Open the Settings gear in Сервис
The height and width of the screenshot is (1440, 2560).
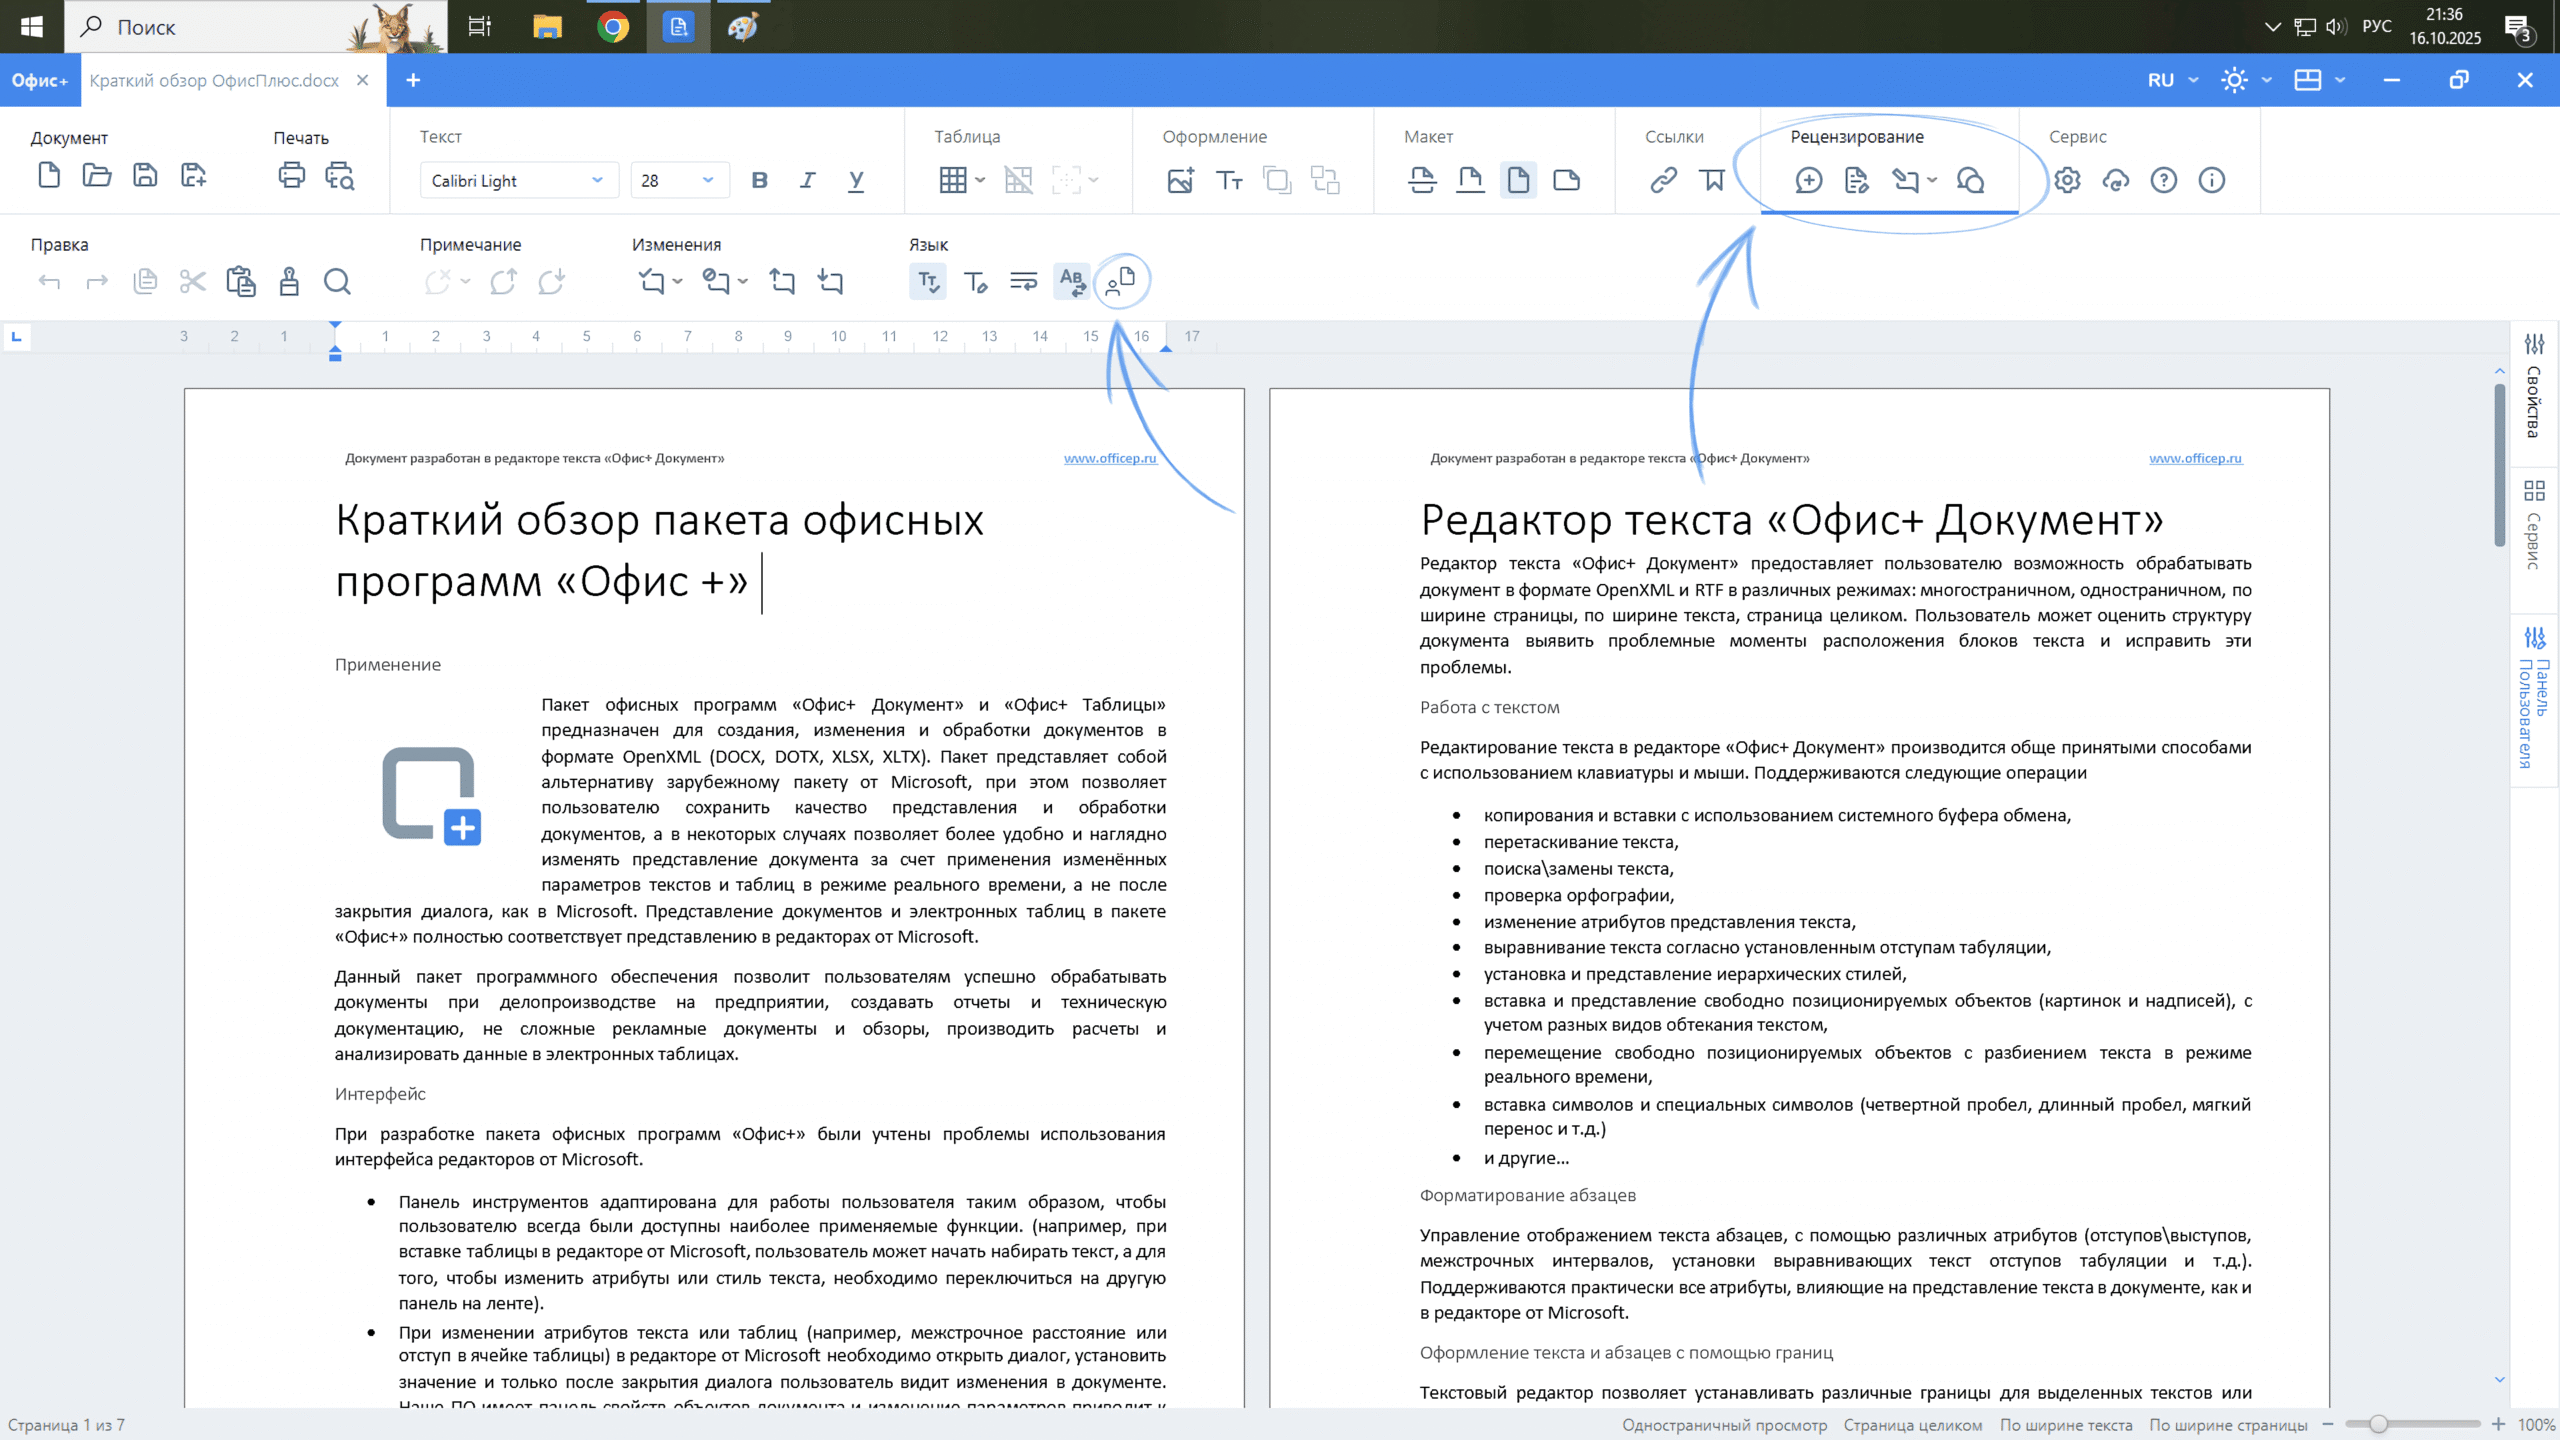pyautogui.click(x=2067, y=180)
